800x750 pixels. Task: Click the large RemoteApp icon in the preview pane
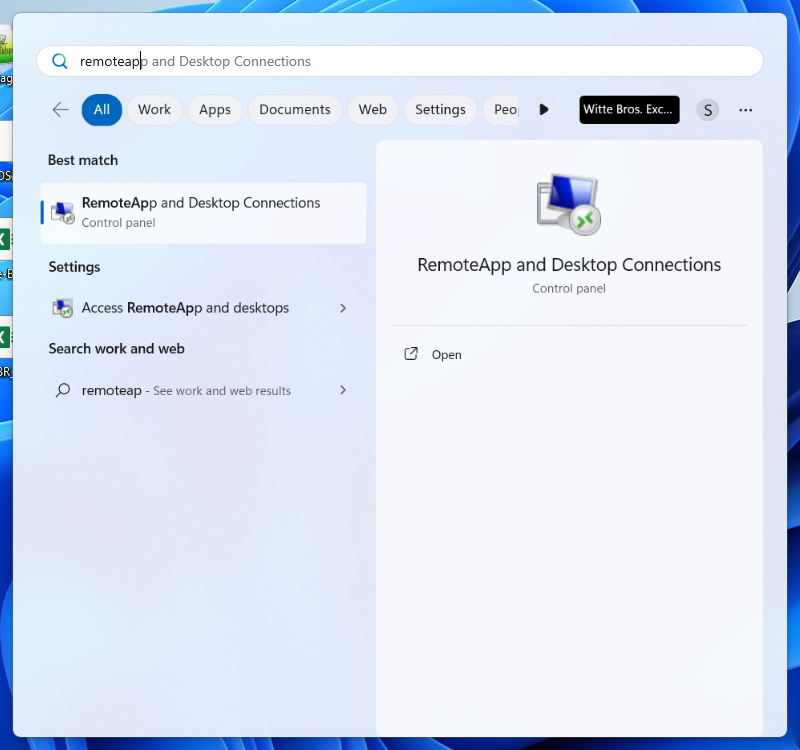click(568, 204)
